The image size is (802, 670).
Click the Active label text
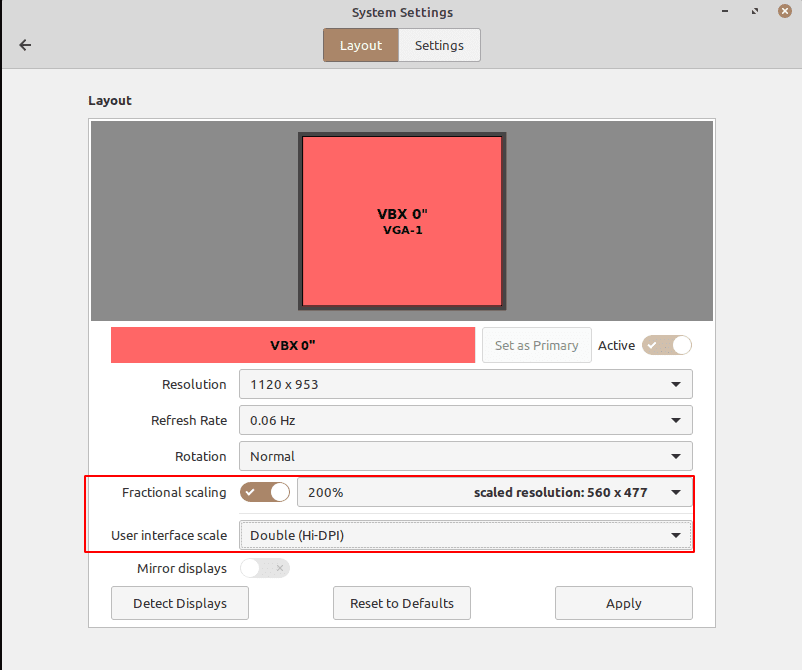coord(616,345)
